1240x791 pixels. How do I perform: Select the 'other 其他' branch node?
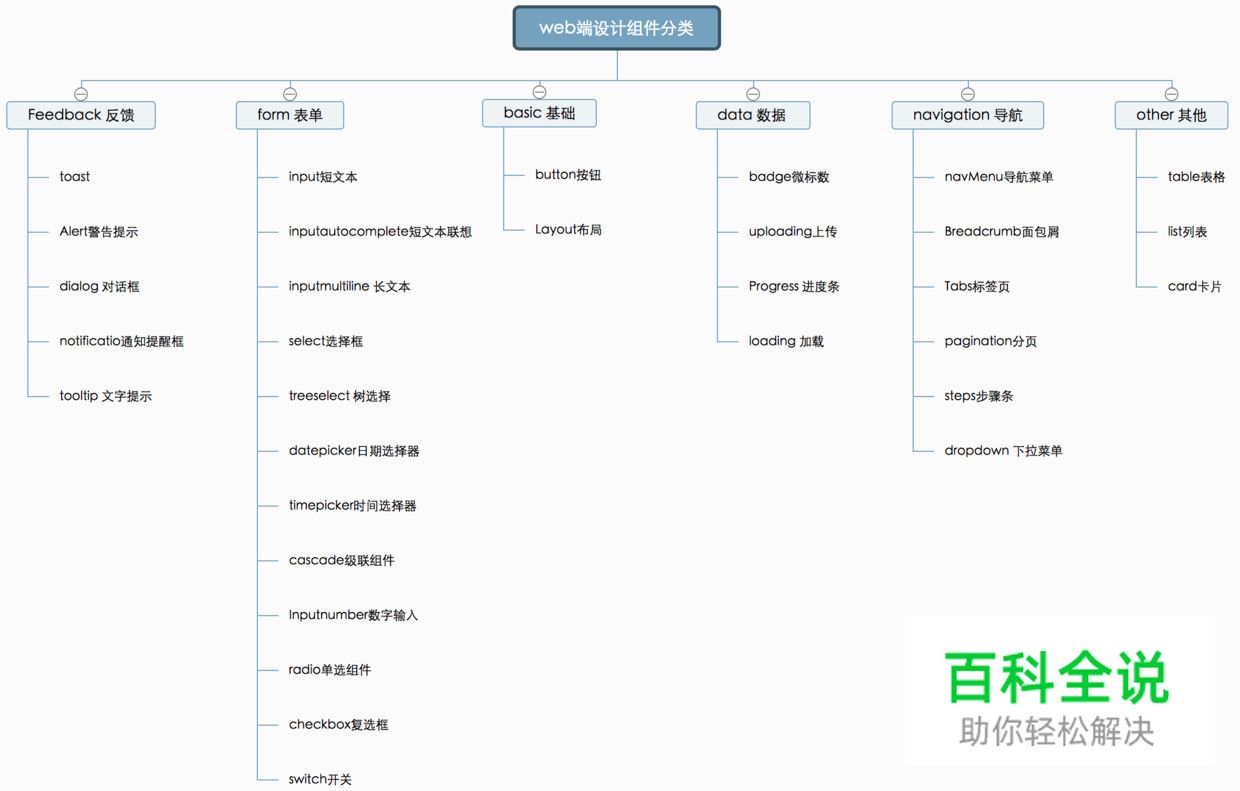pyautogui.click(x=1170, y=115)
